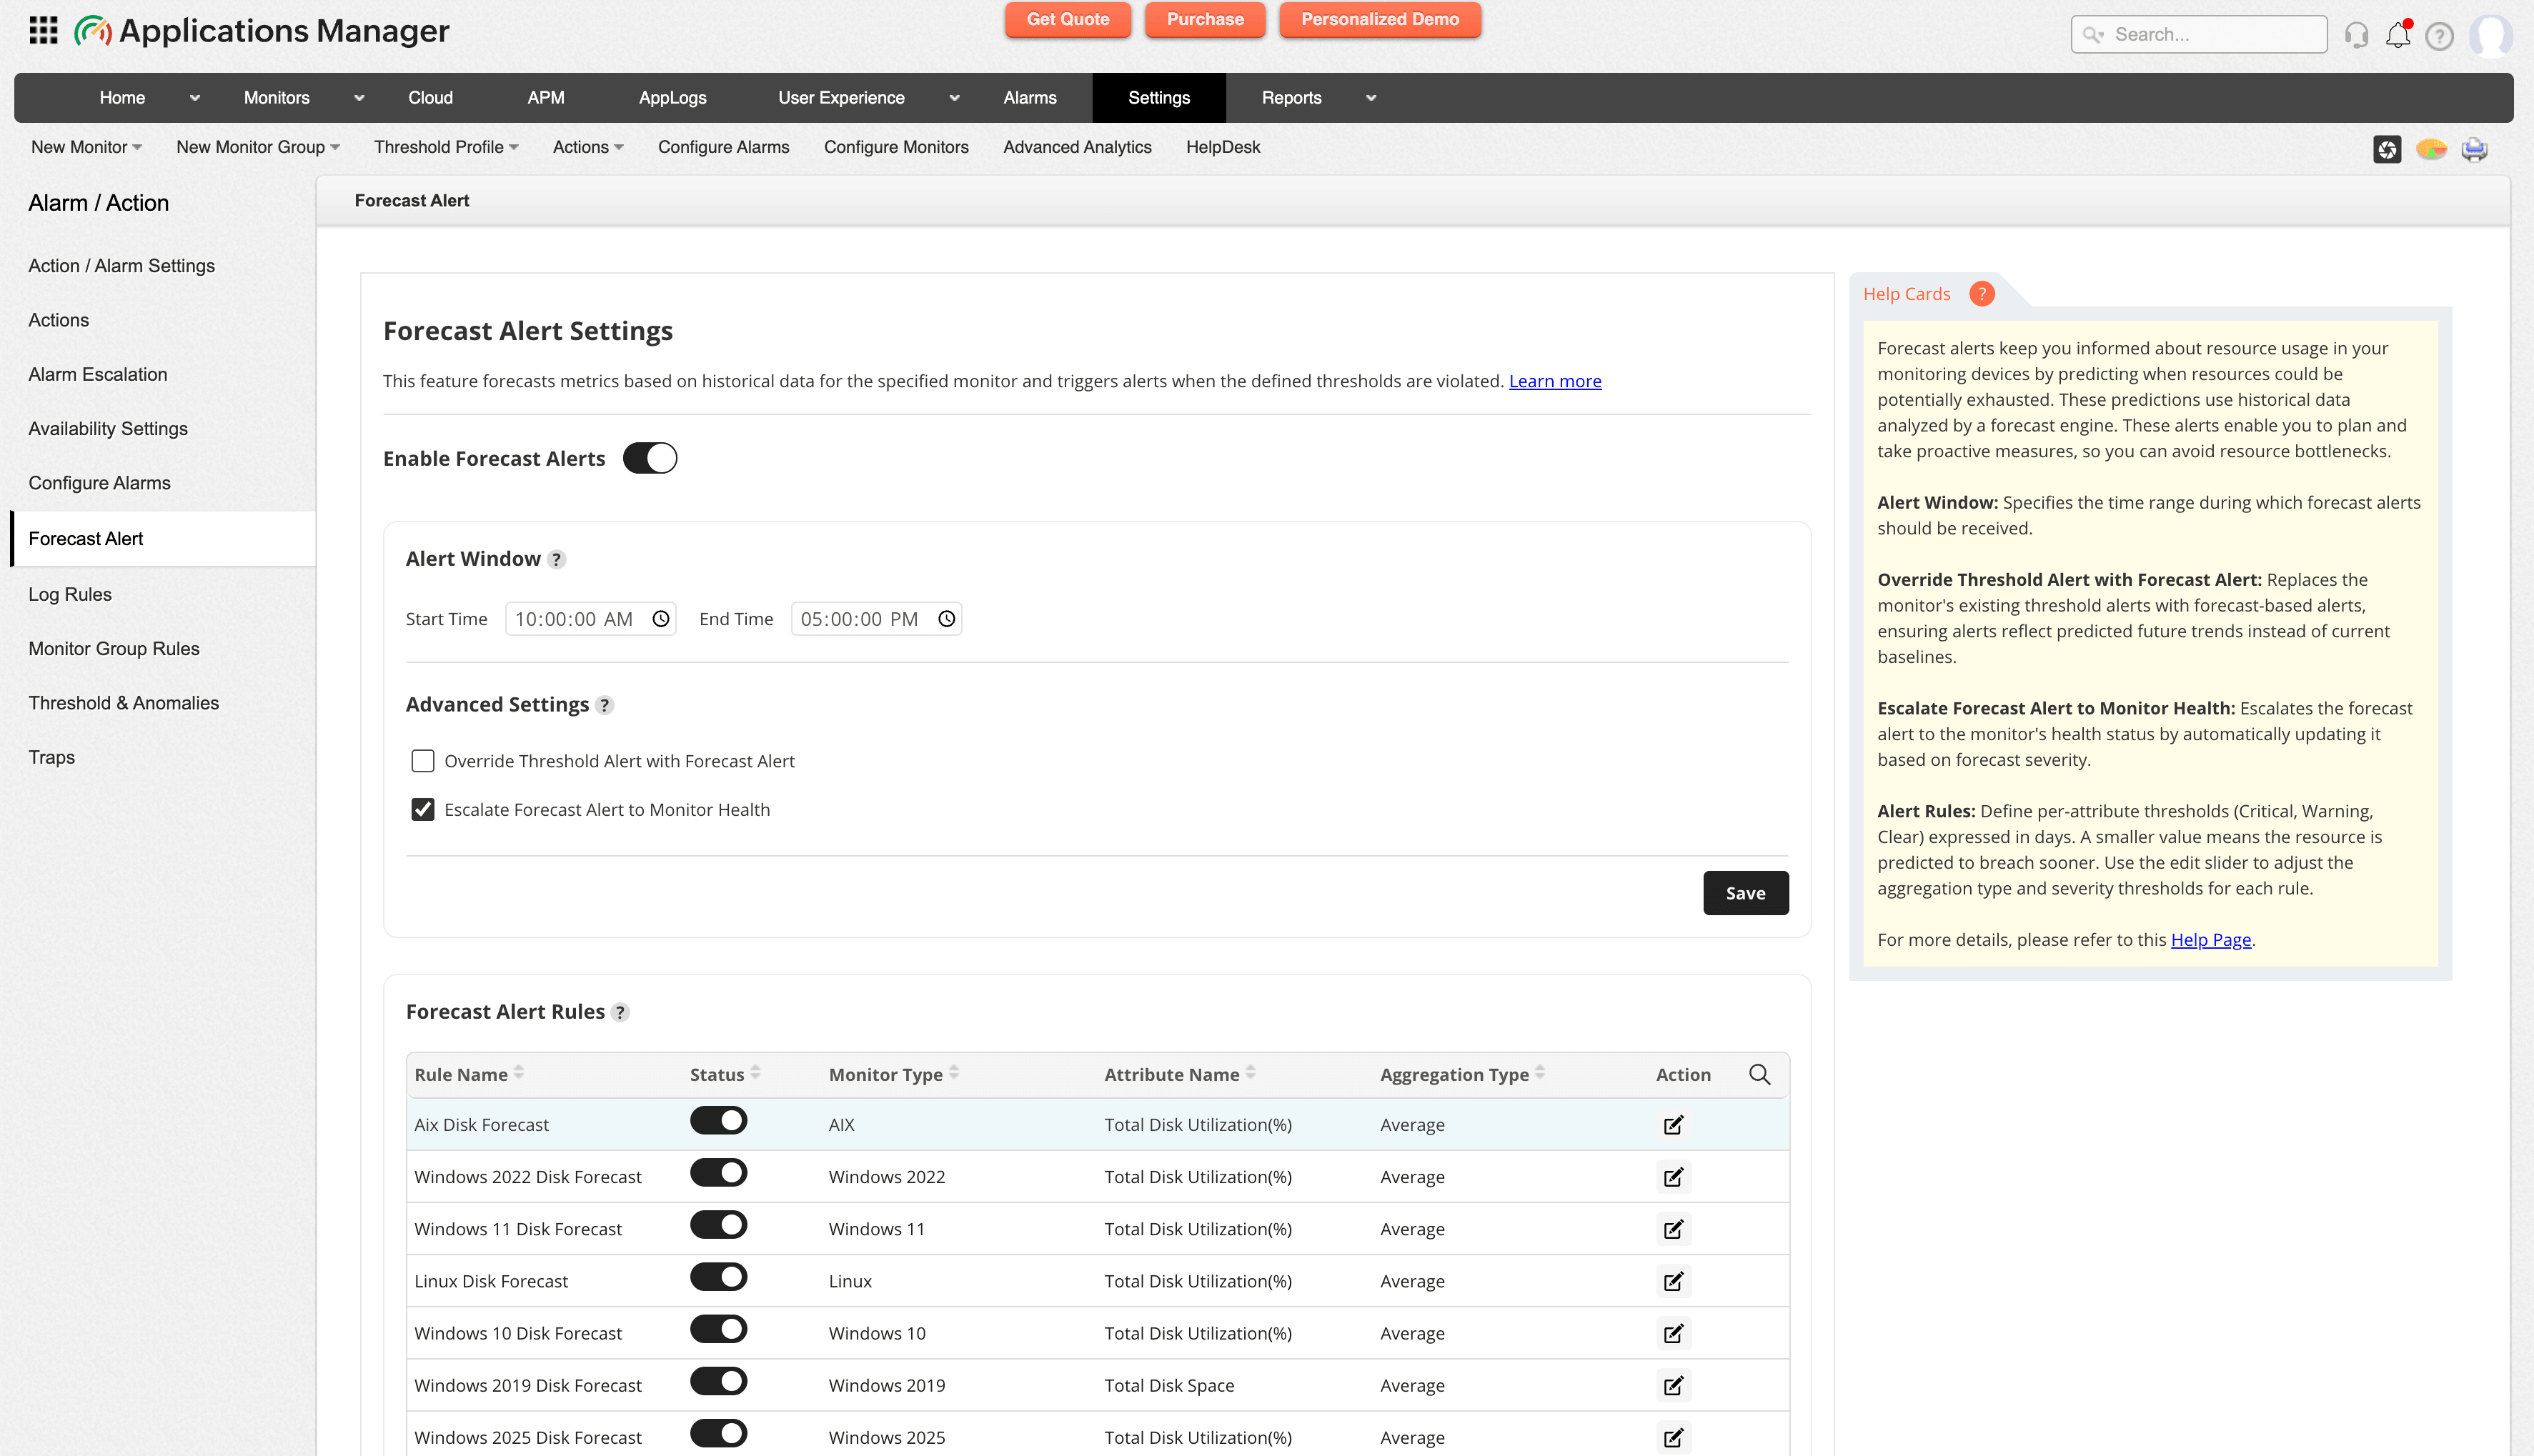Expand the Home menu chevron

(x=195, y=98)
